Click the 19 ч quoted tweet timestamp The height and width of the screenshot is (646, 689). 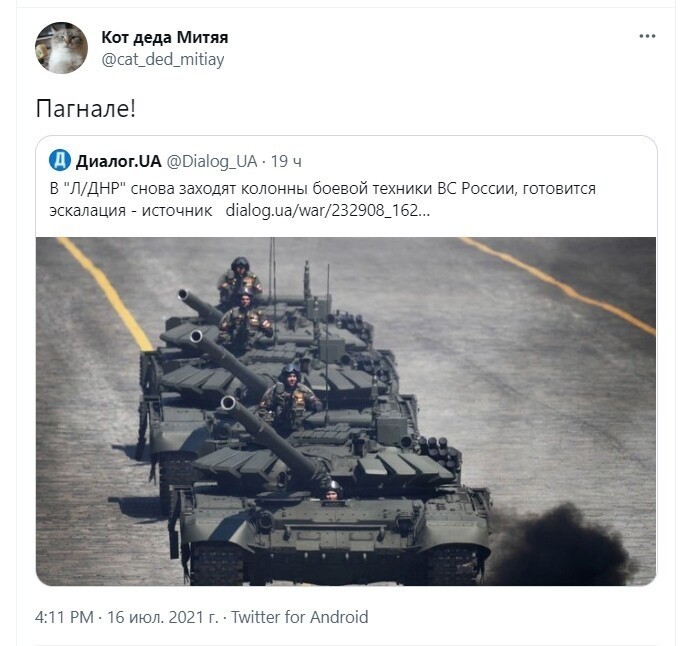[x=286, y=162]
